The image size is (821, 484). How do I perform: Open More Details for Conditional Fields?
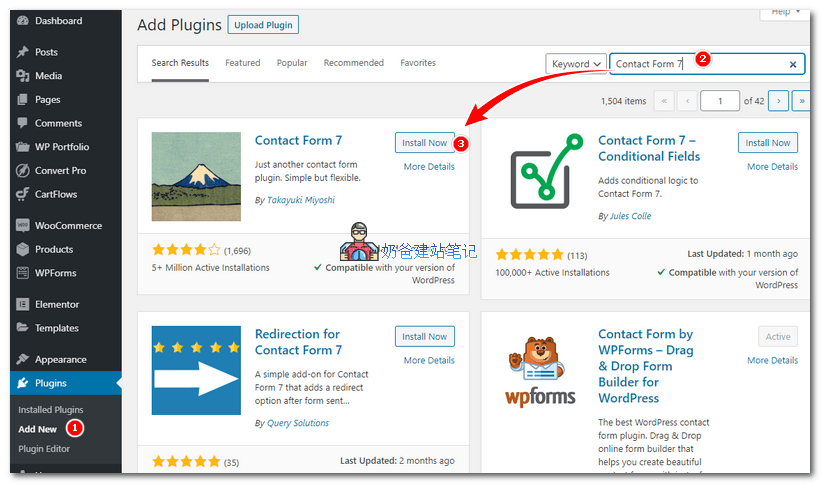(772, 167)
